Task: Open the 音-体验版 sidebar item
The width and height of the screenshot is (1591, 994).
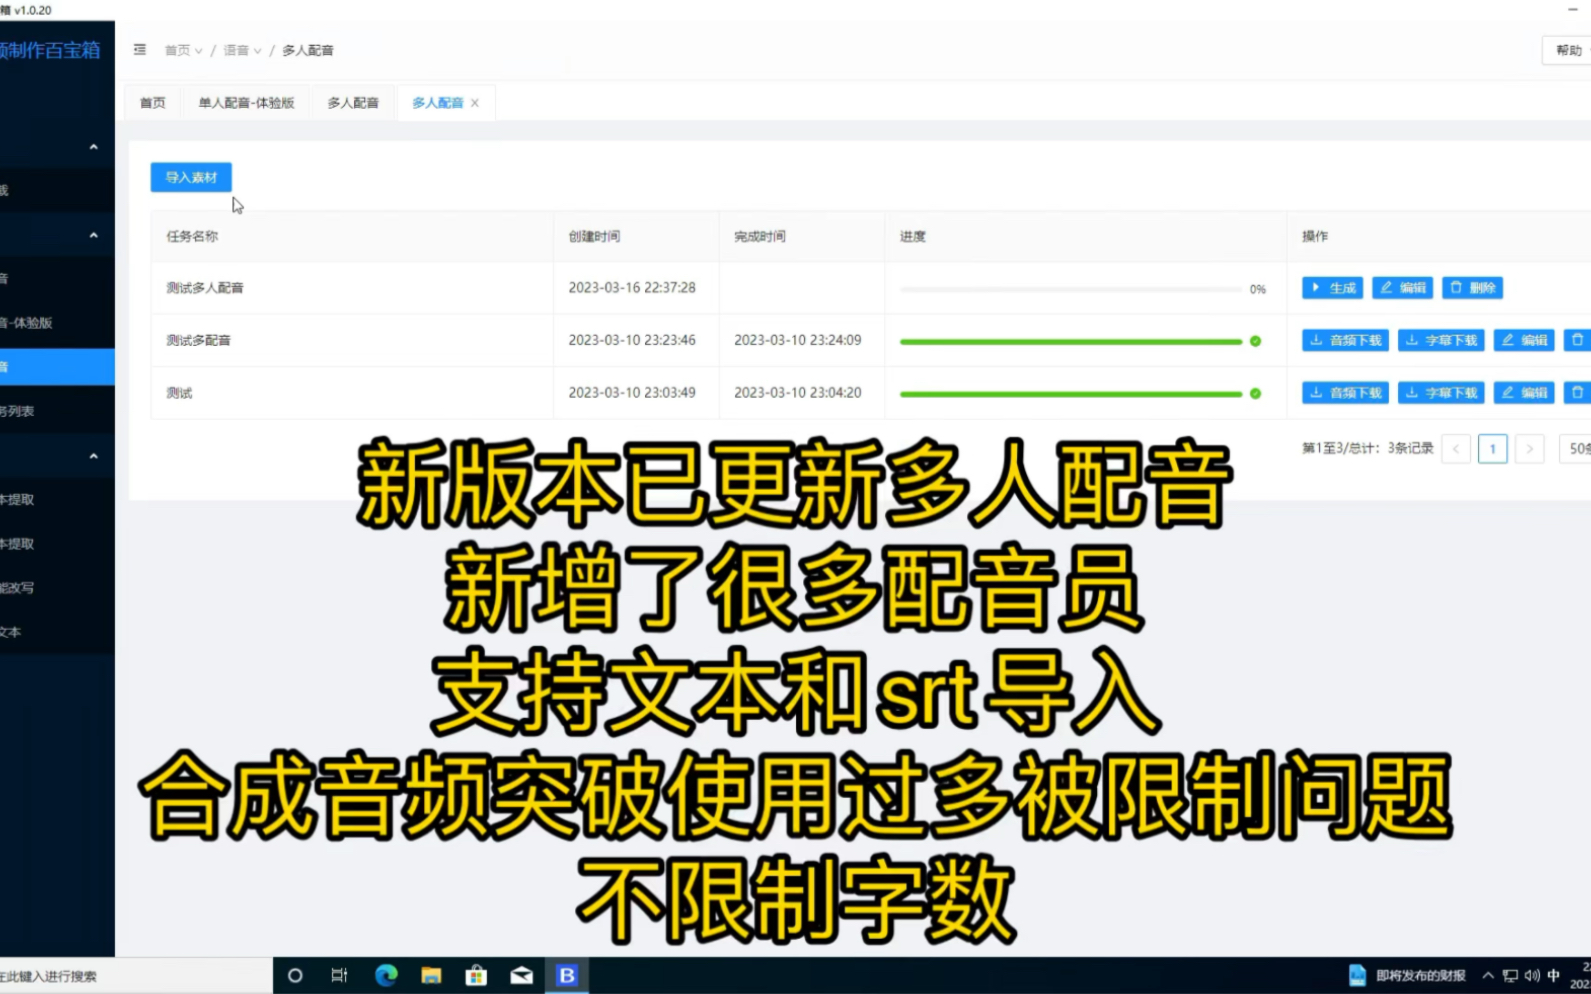Action: pyautogui.click(x=57, y=323)
